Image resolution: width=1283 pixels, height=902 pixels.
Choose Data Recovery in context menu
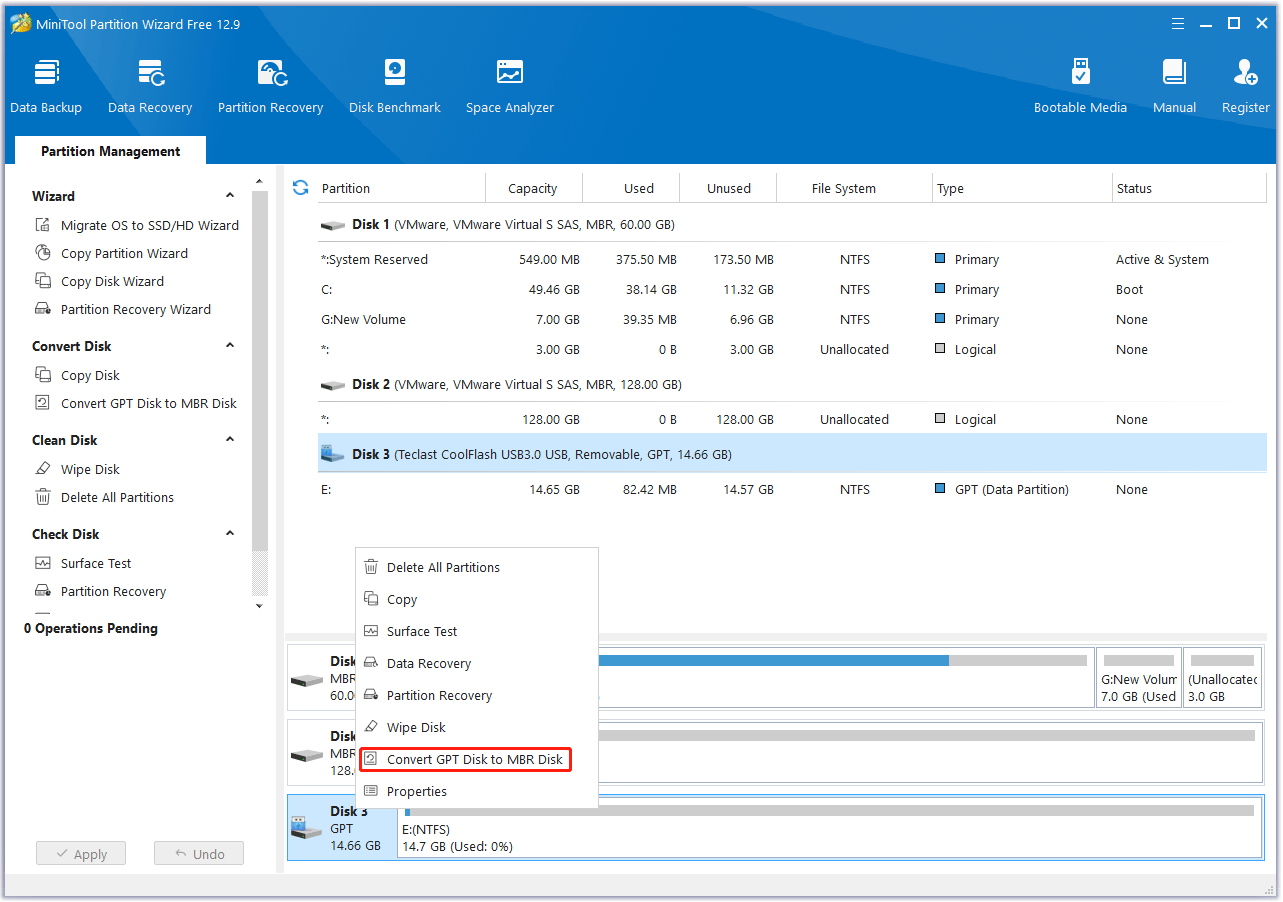point(477,663)
